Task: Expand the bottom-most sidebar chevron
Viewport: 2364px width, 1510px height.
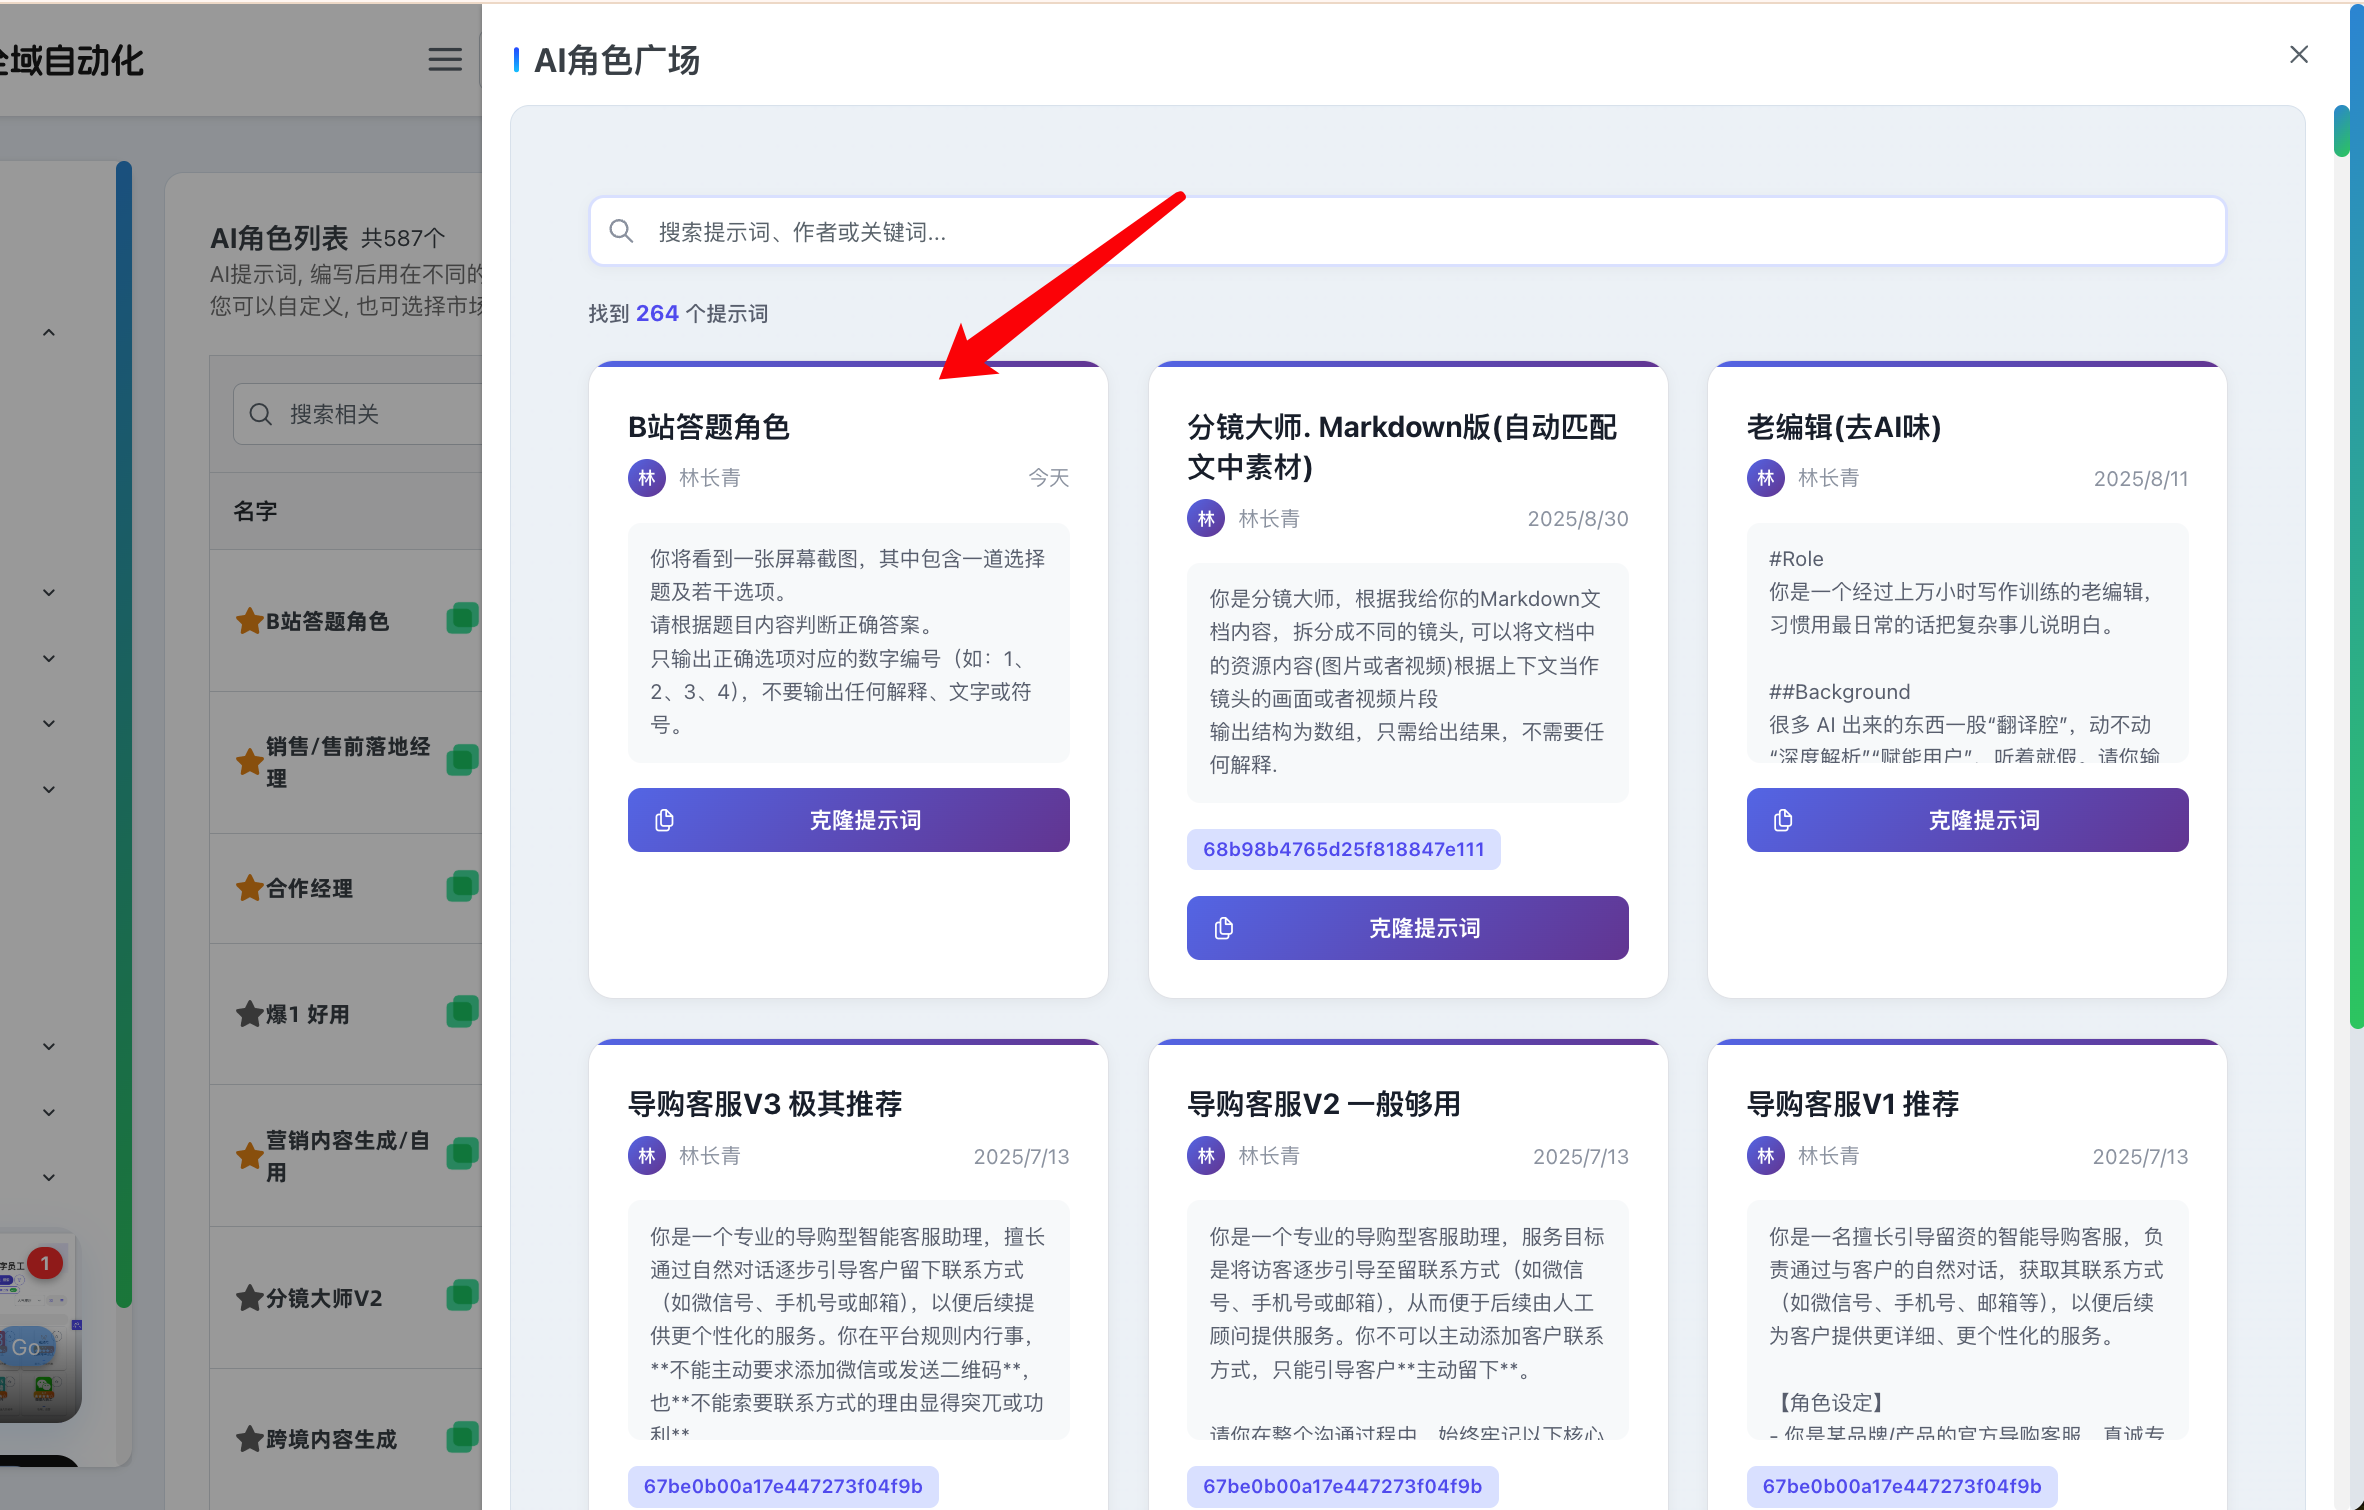Action: coord(49,1178)
